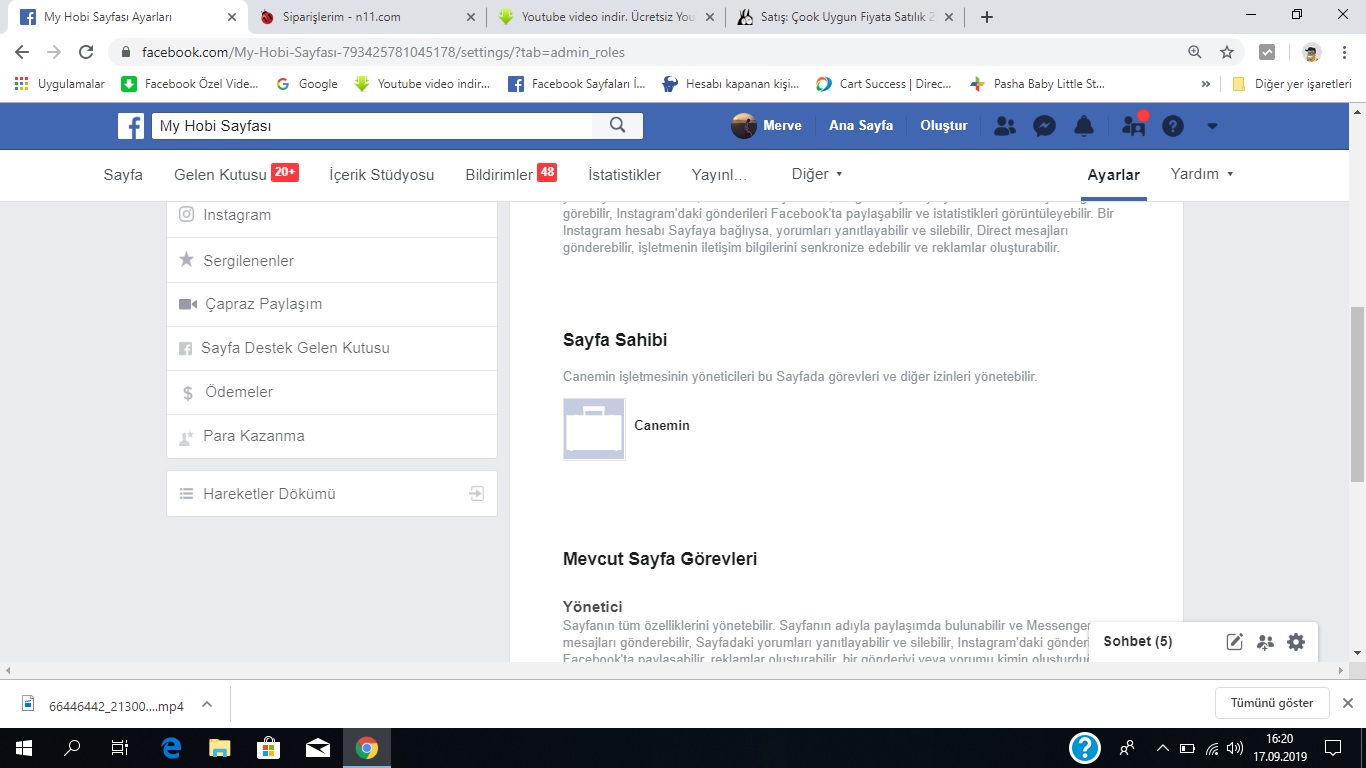Open Messenger icon in Facebook header
The image size is (1366, 768).
(x=1045, y=126)
